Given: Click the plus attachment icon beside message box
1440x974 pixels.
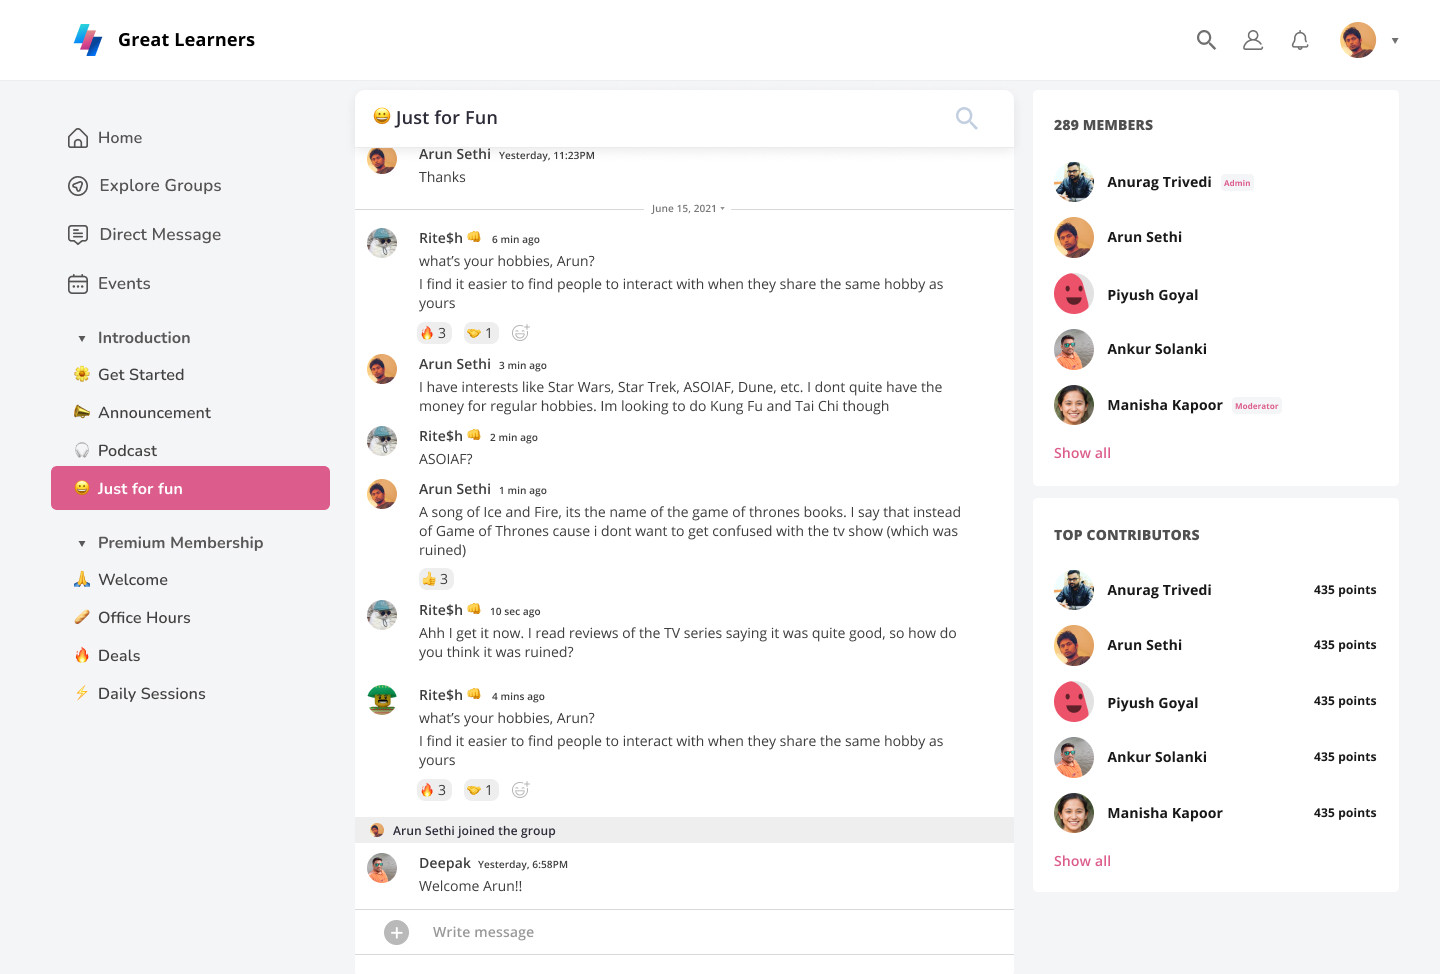Looking at the screenshot, I should pos(396,932).
